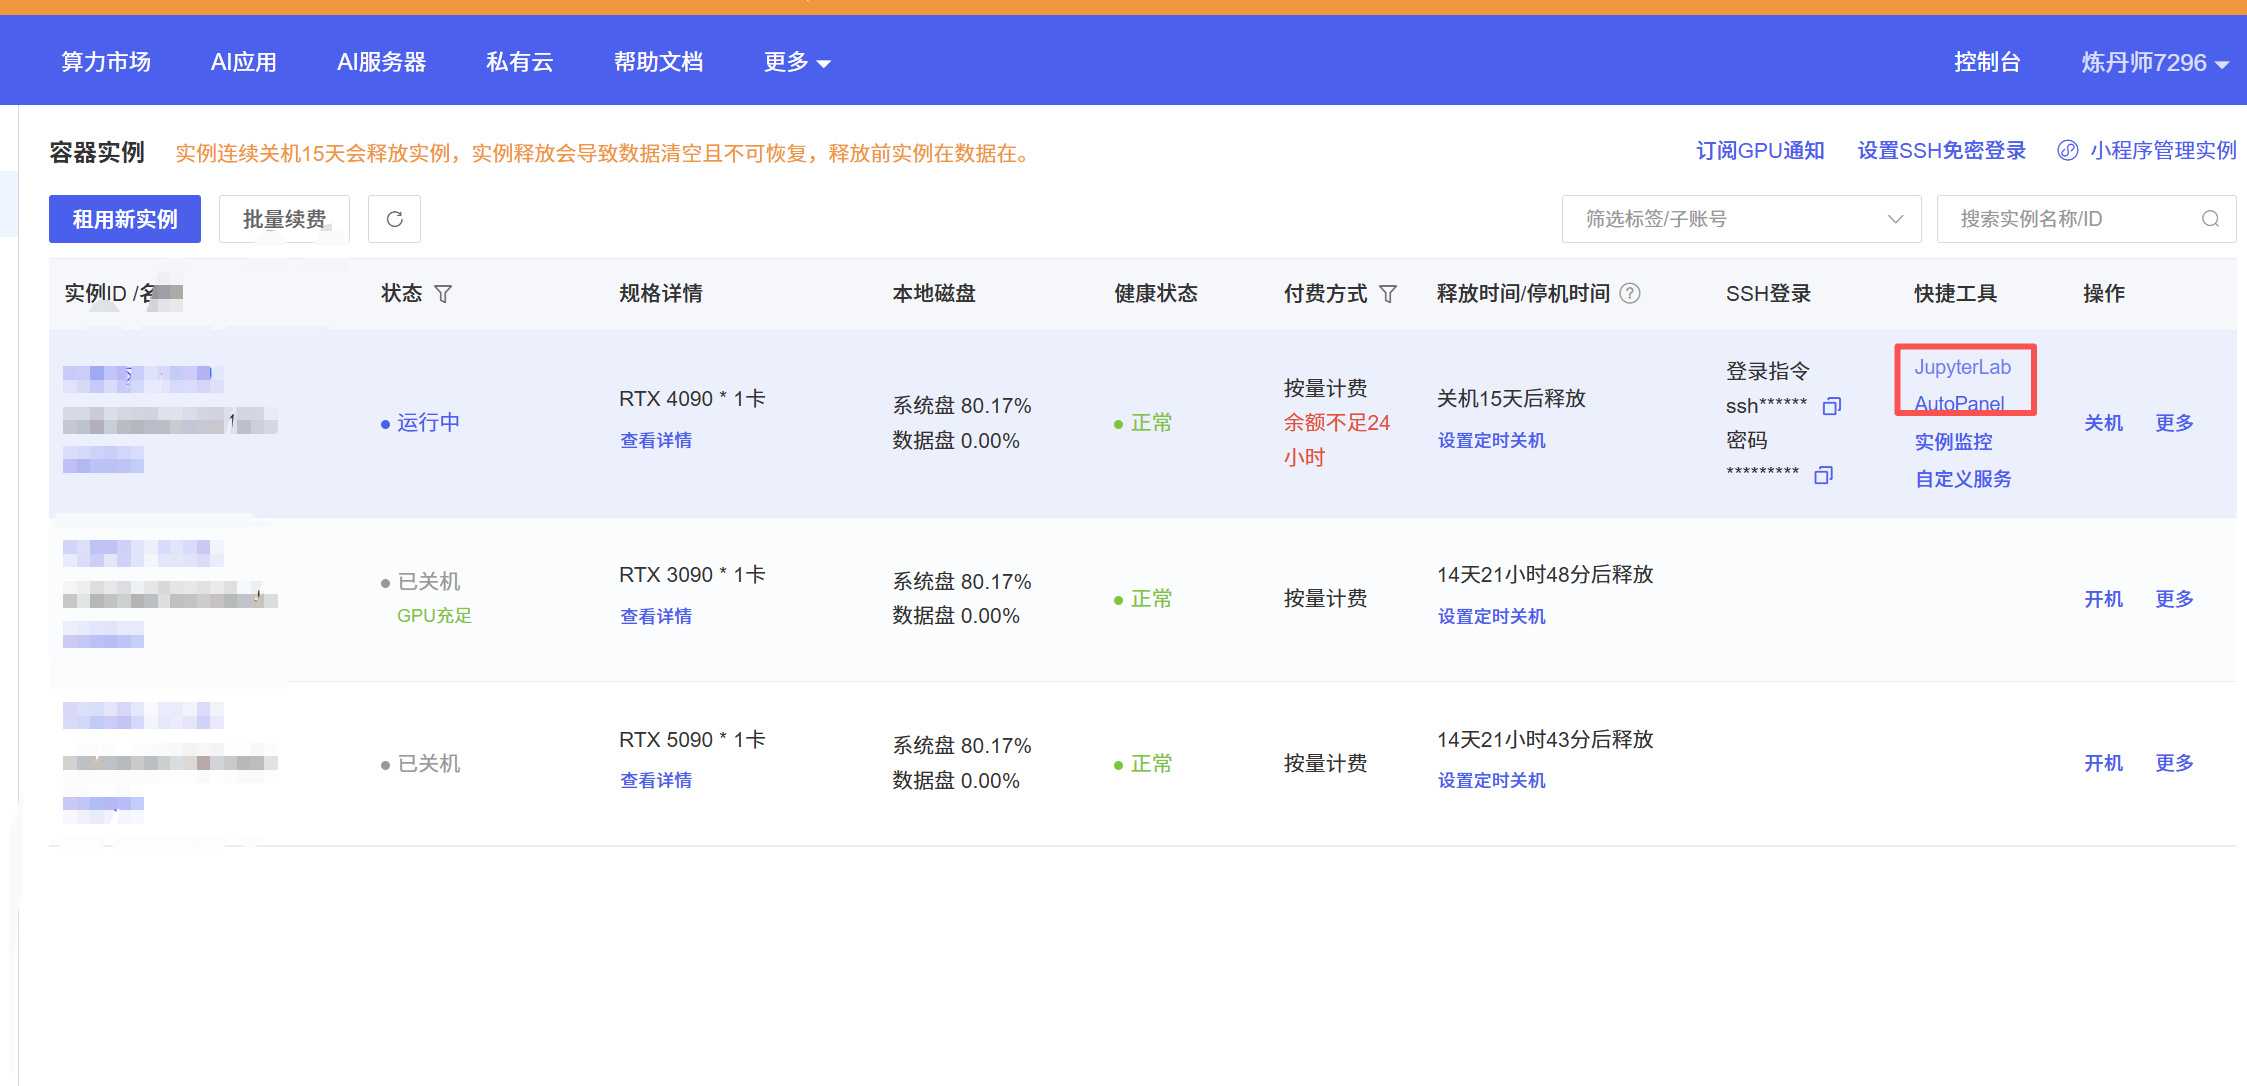Viewport: 2247px width, 1086px height.
Task: Focus the 搜索实例名称/ID search field
Action: [x=2070, y=219]
